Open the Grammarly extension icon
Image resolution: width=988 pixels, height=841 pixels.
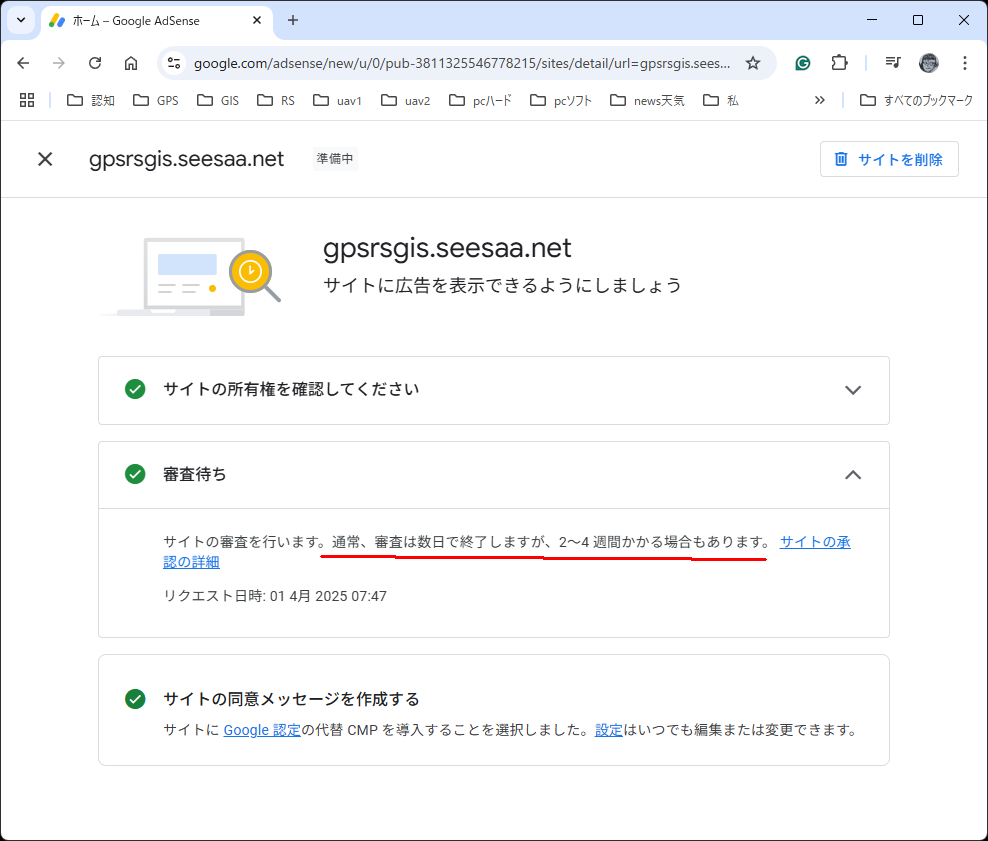click(803, 63)
